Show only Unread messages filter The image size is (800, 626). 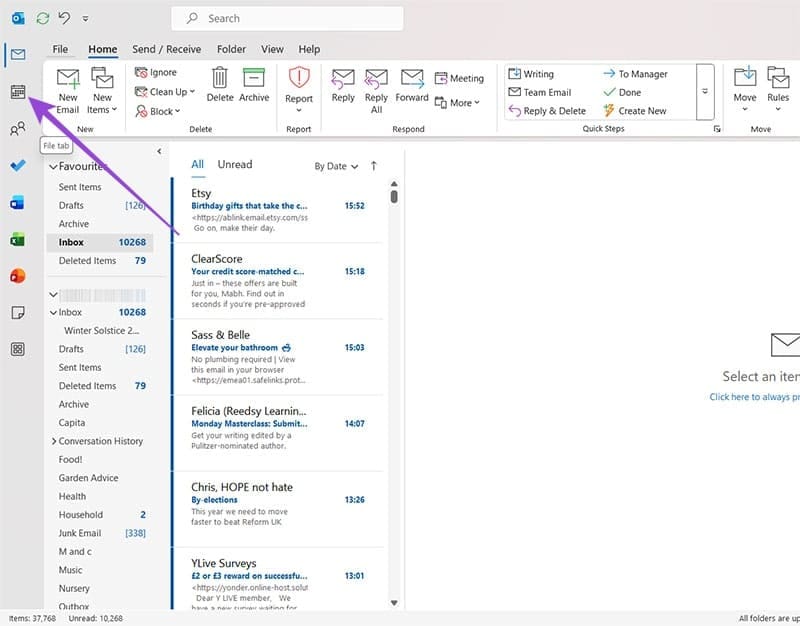point(235,165)
